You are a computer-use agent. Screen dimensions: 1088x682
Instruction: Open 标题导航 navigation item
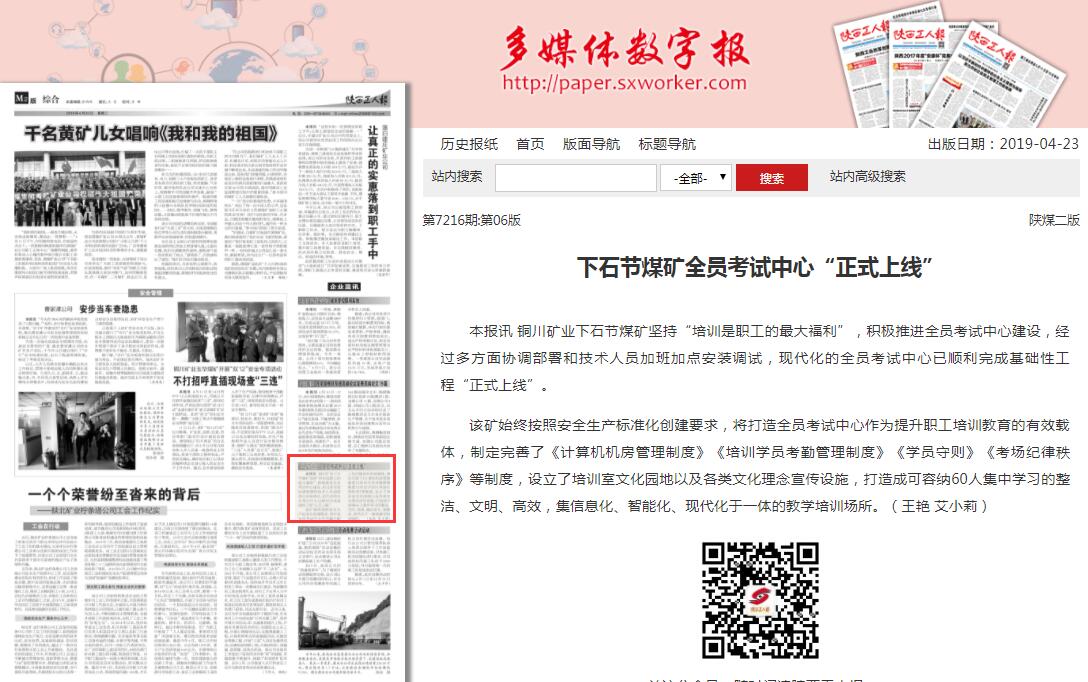pos(667,144)
